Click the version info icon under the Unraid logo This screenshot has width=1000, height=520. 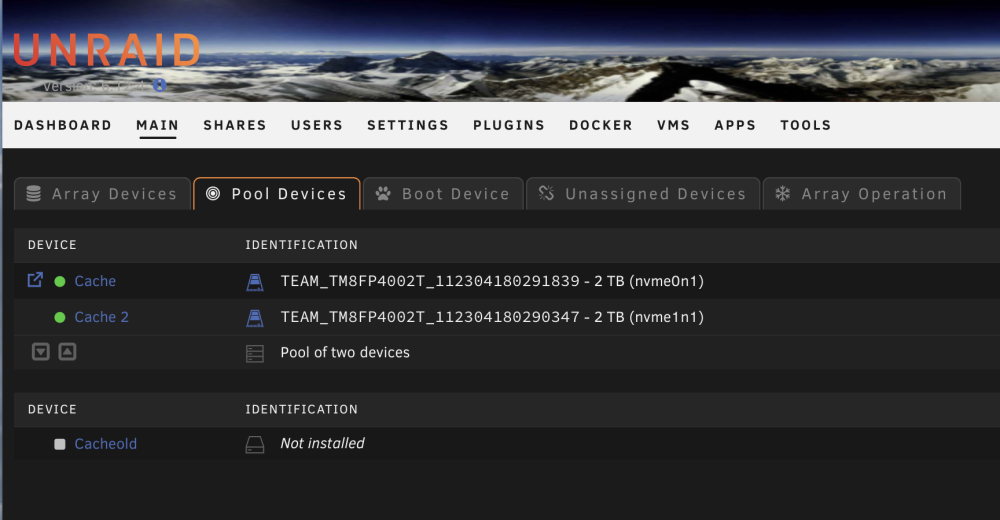(159, 85)
